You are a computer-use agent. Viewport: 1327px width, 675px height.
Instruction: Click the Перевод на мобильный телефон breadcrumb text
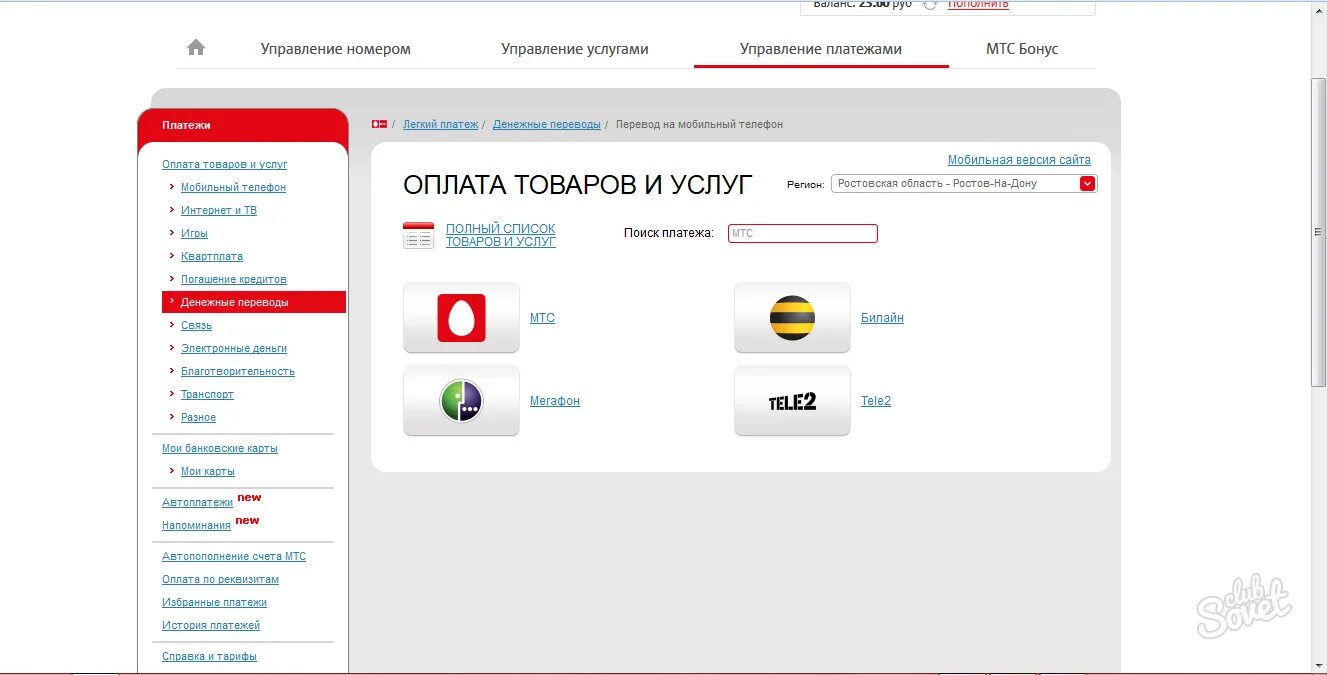click(699, 124)
